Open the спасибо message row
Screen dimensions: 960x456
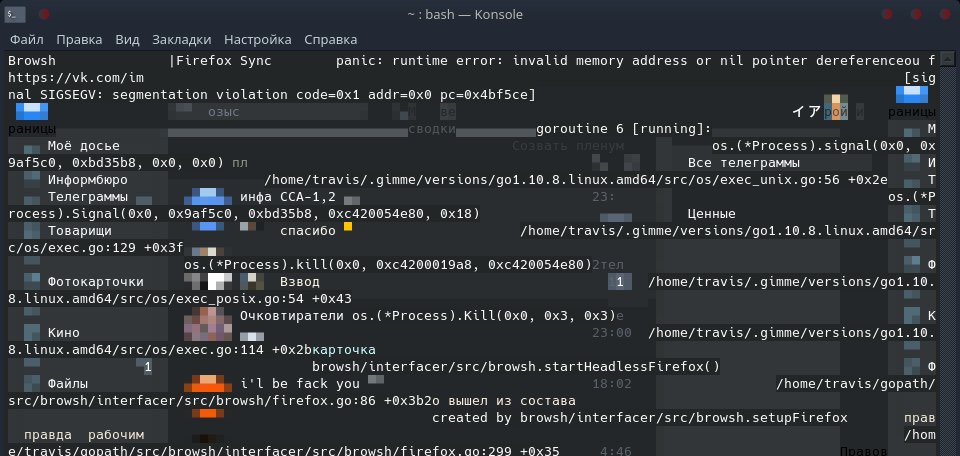point(308,231)
